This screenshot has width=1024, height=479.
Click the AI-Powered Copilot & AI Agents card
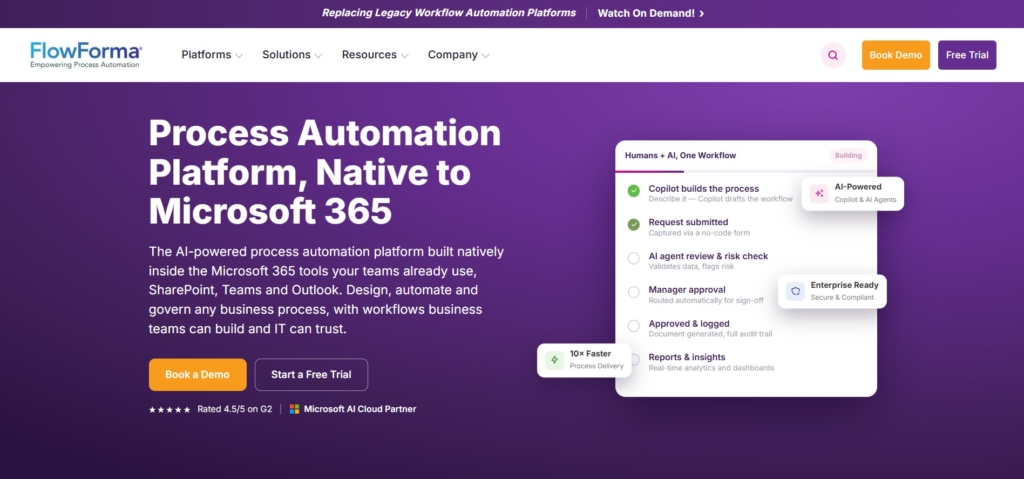tap(852, 193)
